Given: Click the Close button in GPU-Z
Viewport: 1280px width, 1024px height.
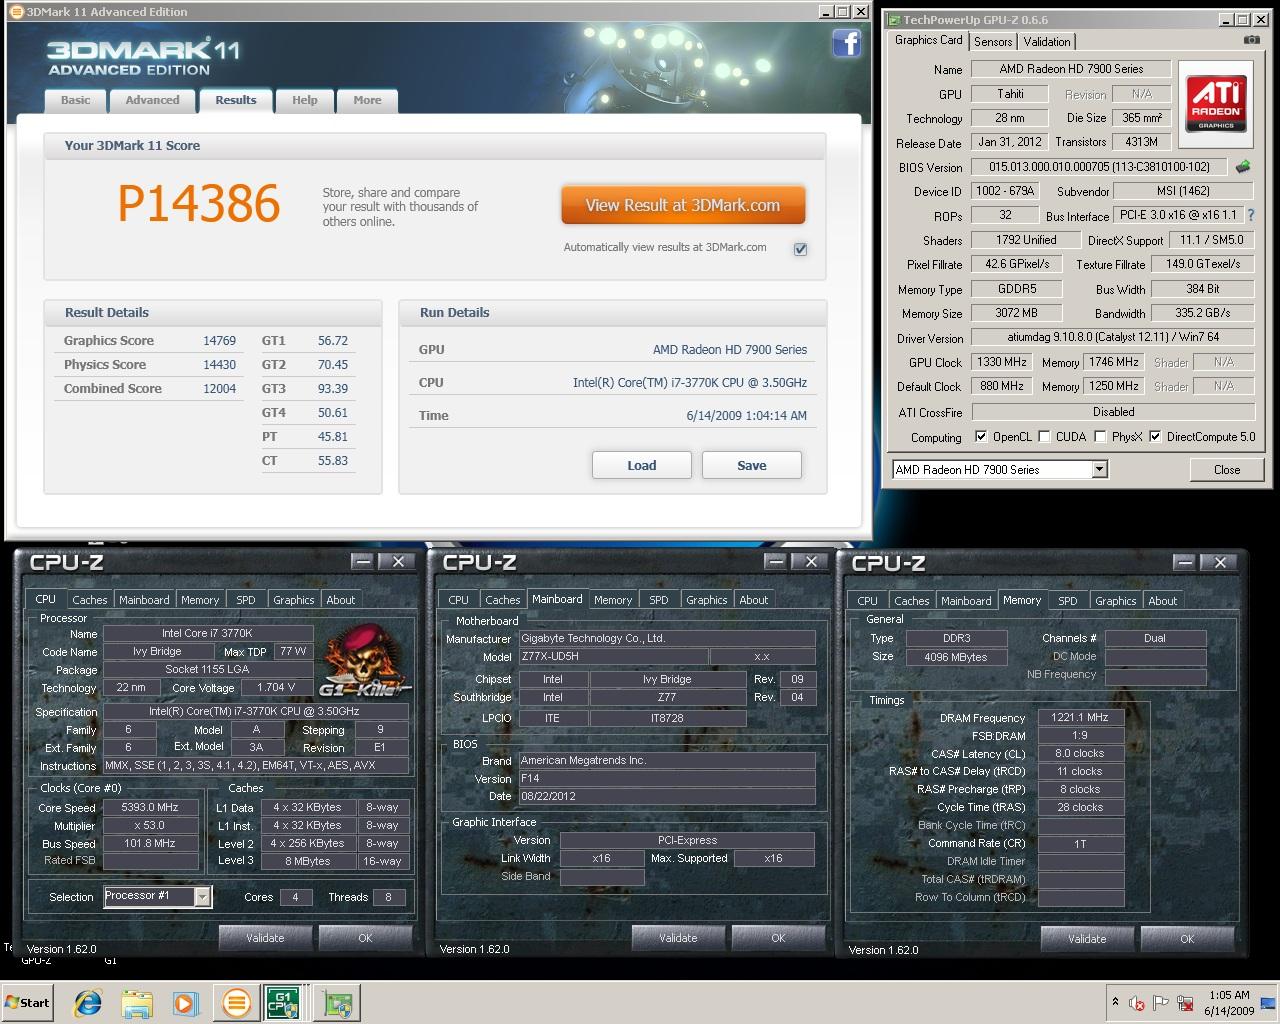Looking at the screenshot, I should 1227,469.
